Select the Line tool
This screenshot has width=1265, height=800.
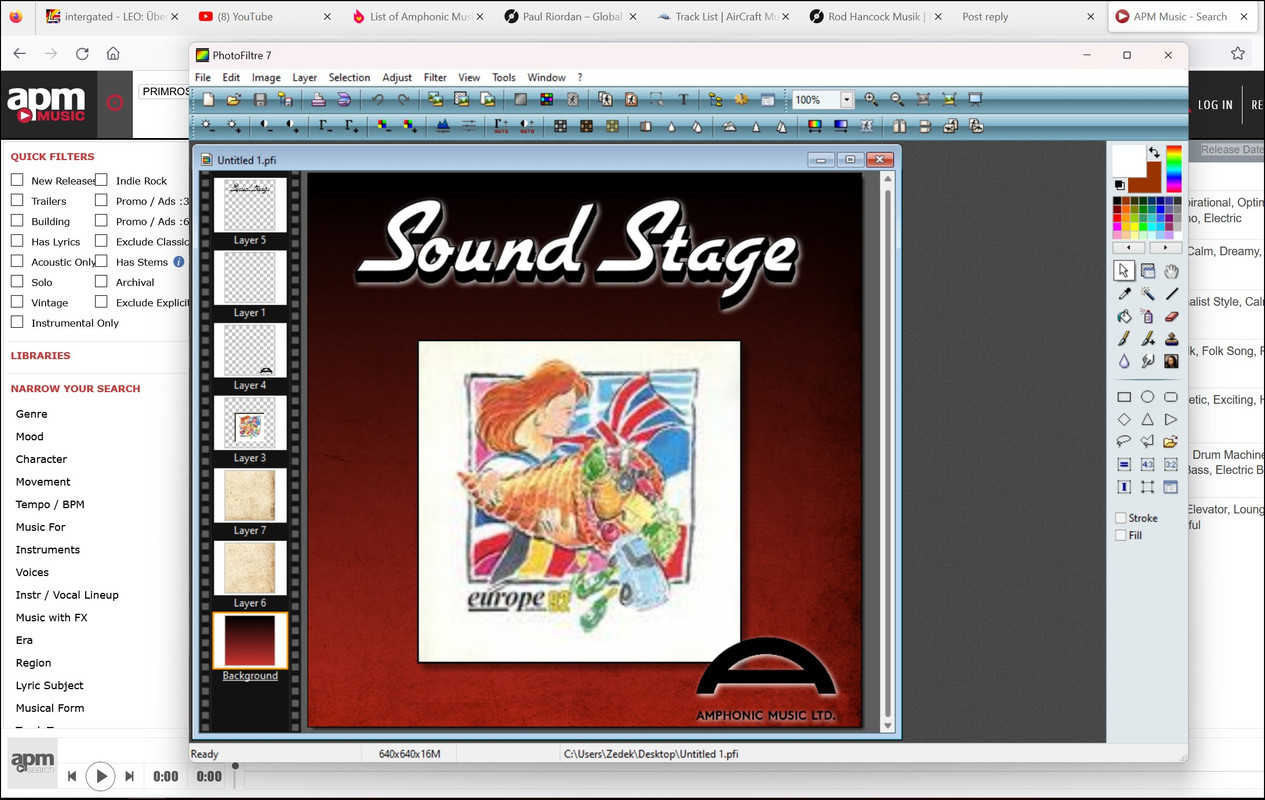[1171, 293]
